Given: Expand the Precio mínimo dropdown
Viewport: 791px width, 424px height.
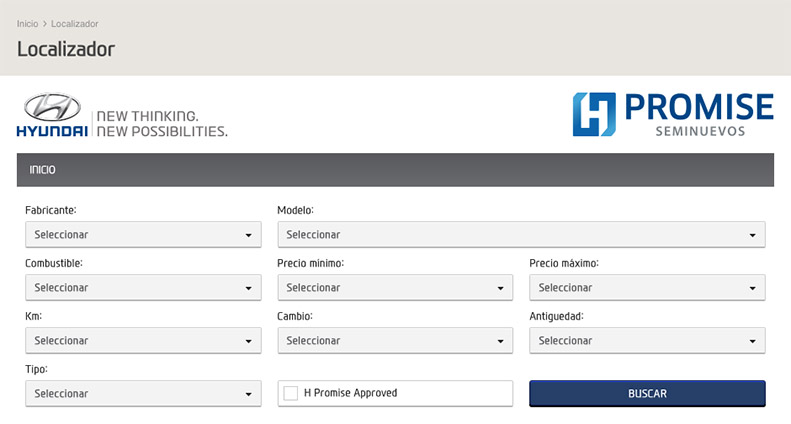Looking at the screenshot, I should [x=395, y=288].
